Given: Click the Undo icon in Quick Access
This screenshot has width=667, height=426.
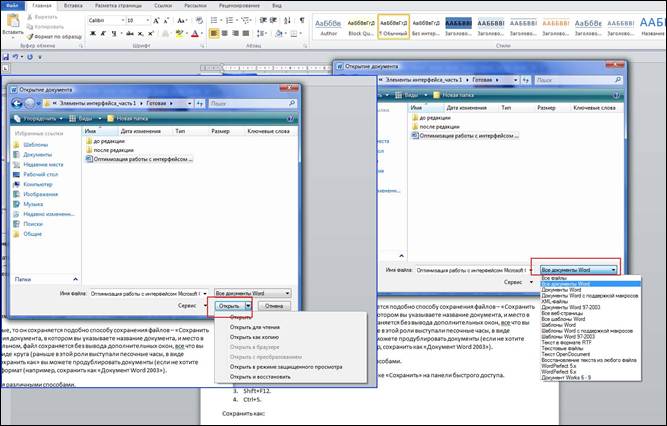Looking at the screenshot, I should coord(15,57).
